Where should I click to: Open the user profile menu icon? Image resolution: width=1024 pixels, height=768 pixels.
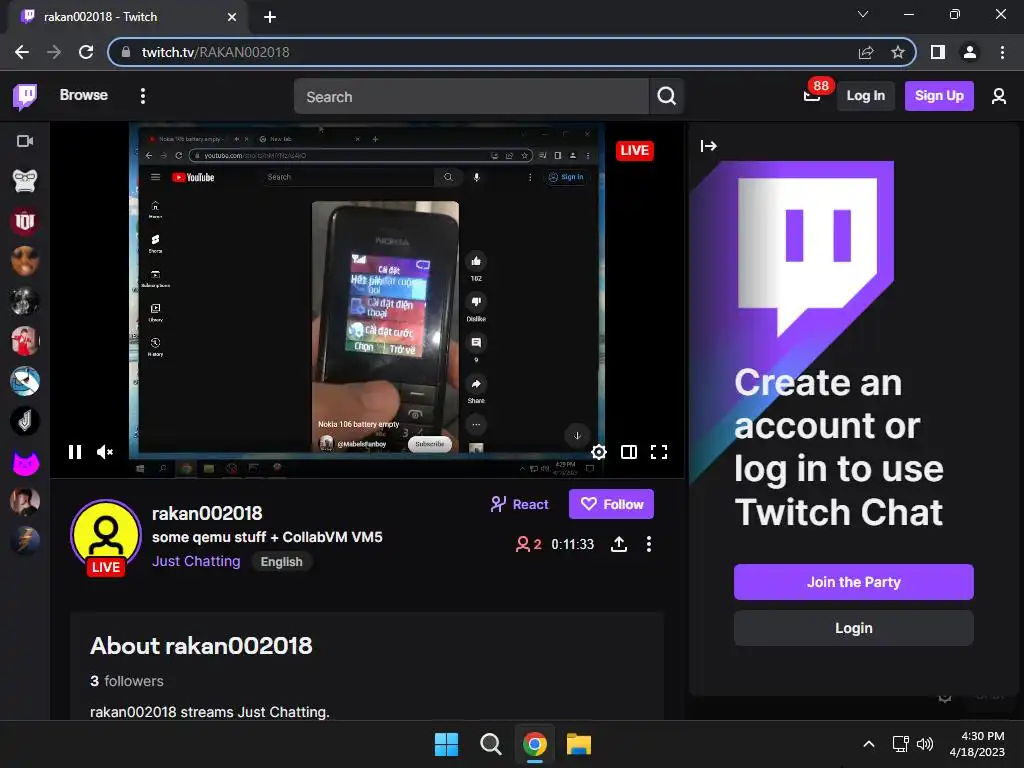point(999,97)
